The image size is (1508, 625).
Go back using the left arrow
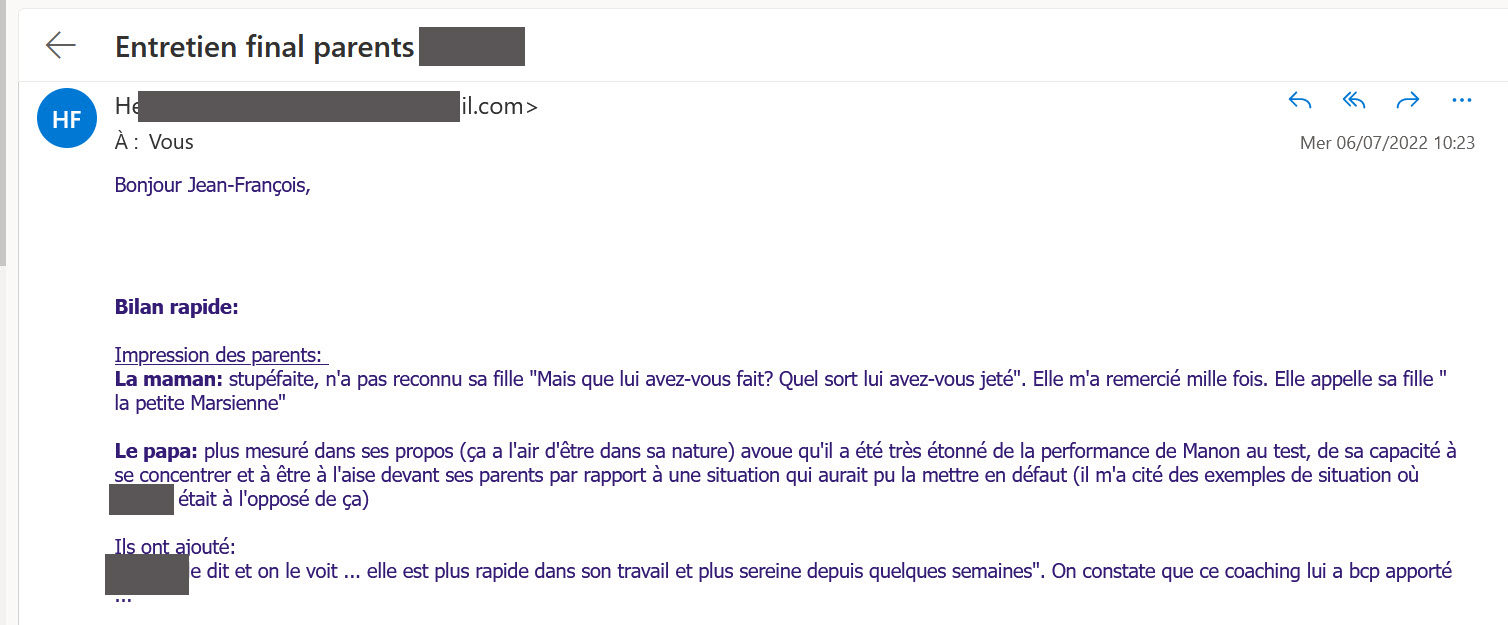coord(61,46)
